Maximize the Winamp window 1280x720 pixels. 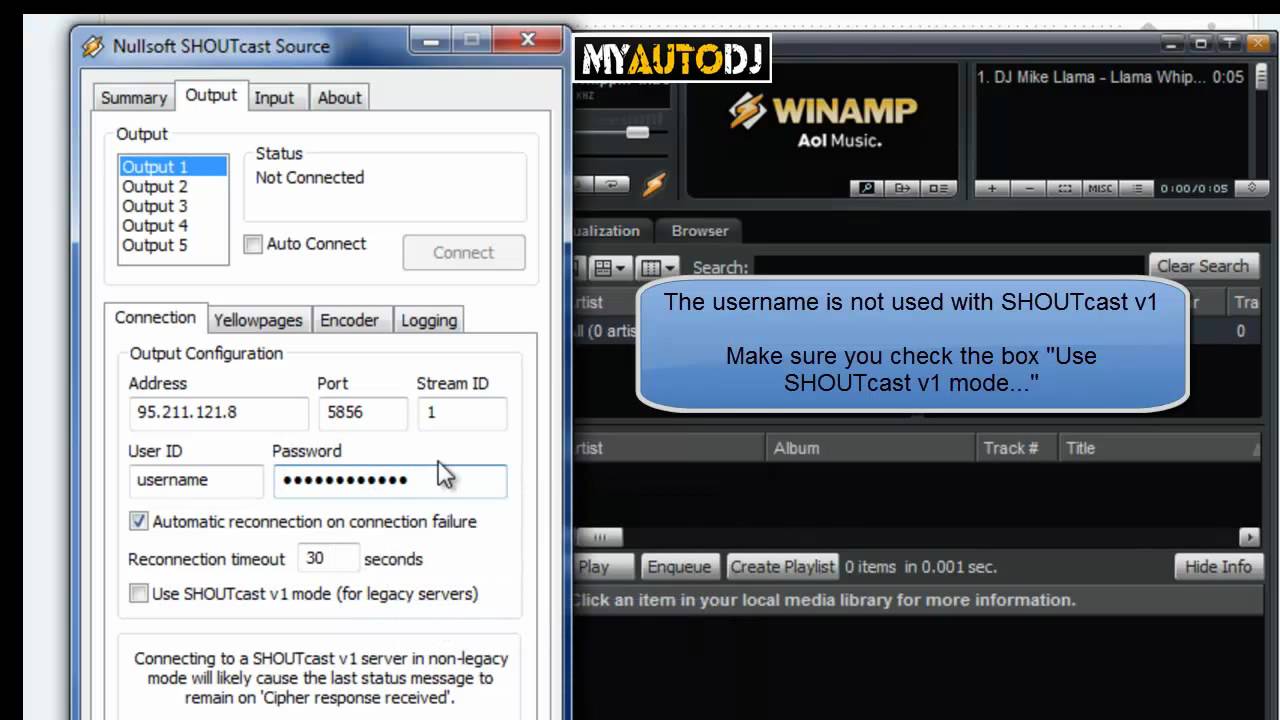point(1200,43)
